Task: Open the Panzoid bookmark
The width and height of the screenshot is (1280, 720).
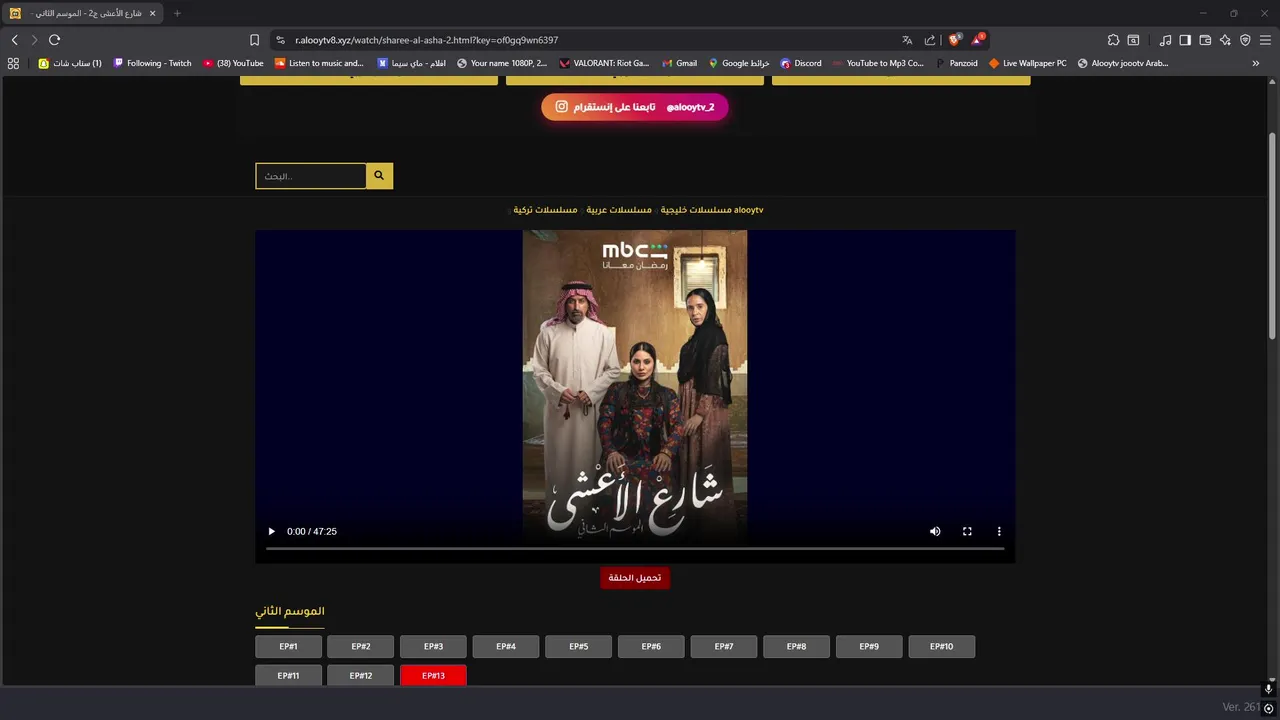Action: click(956, 63)
